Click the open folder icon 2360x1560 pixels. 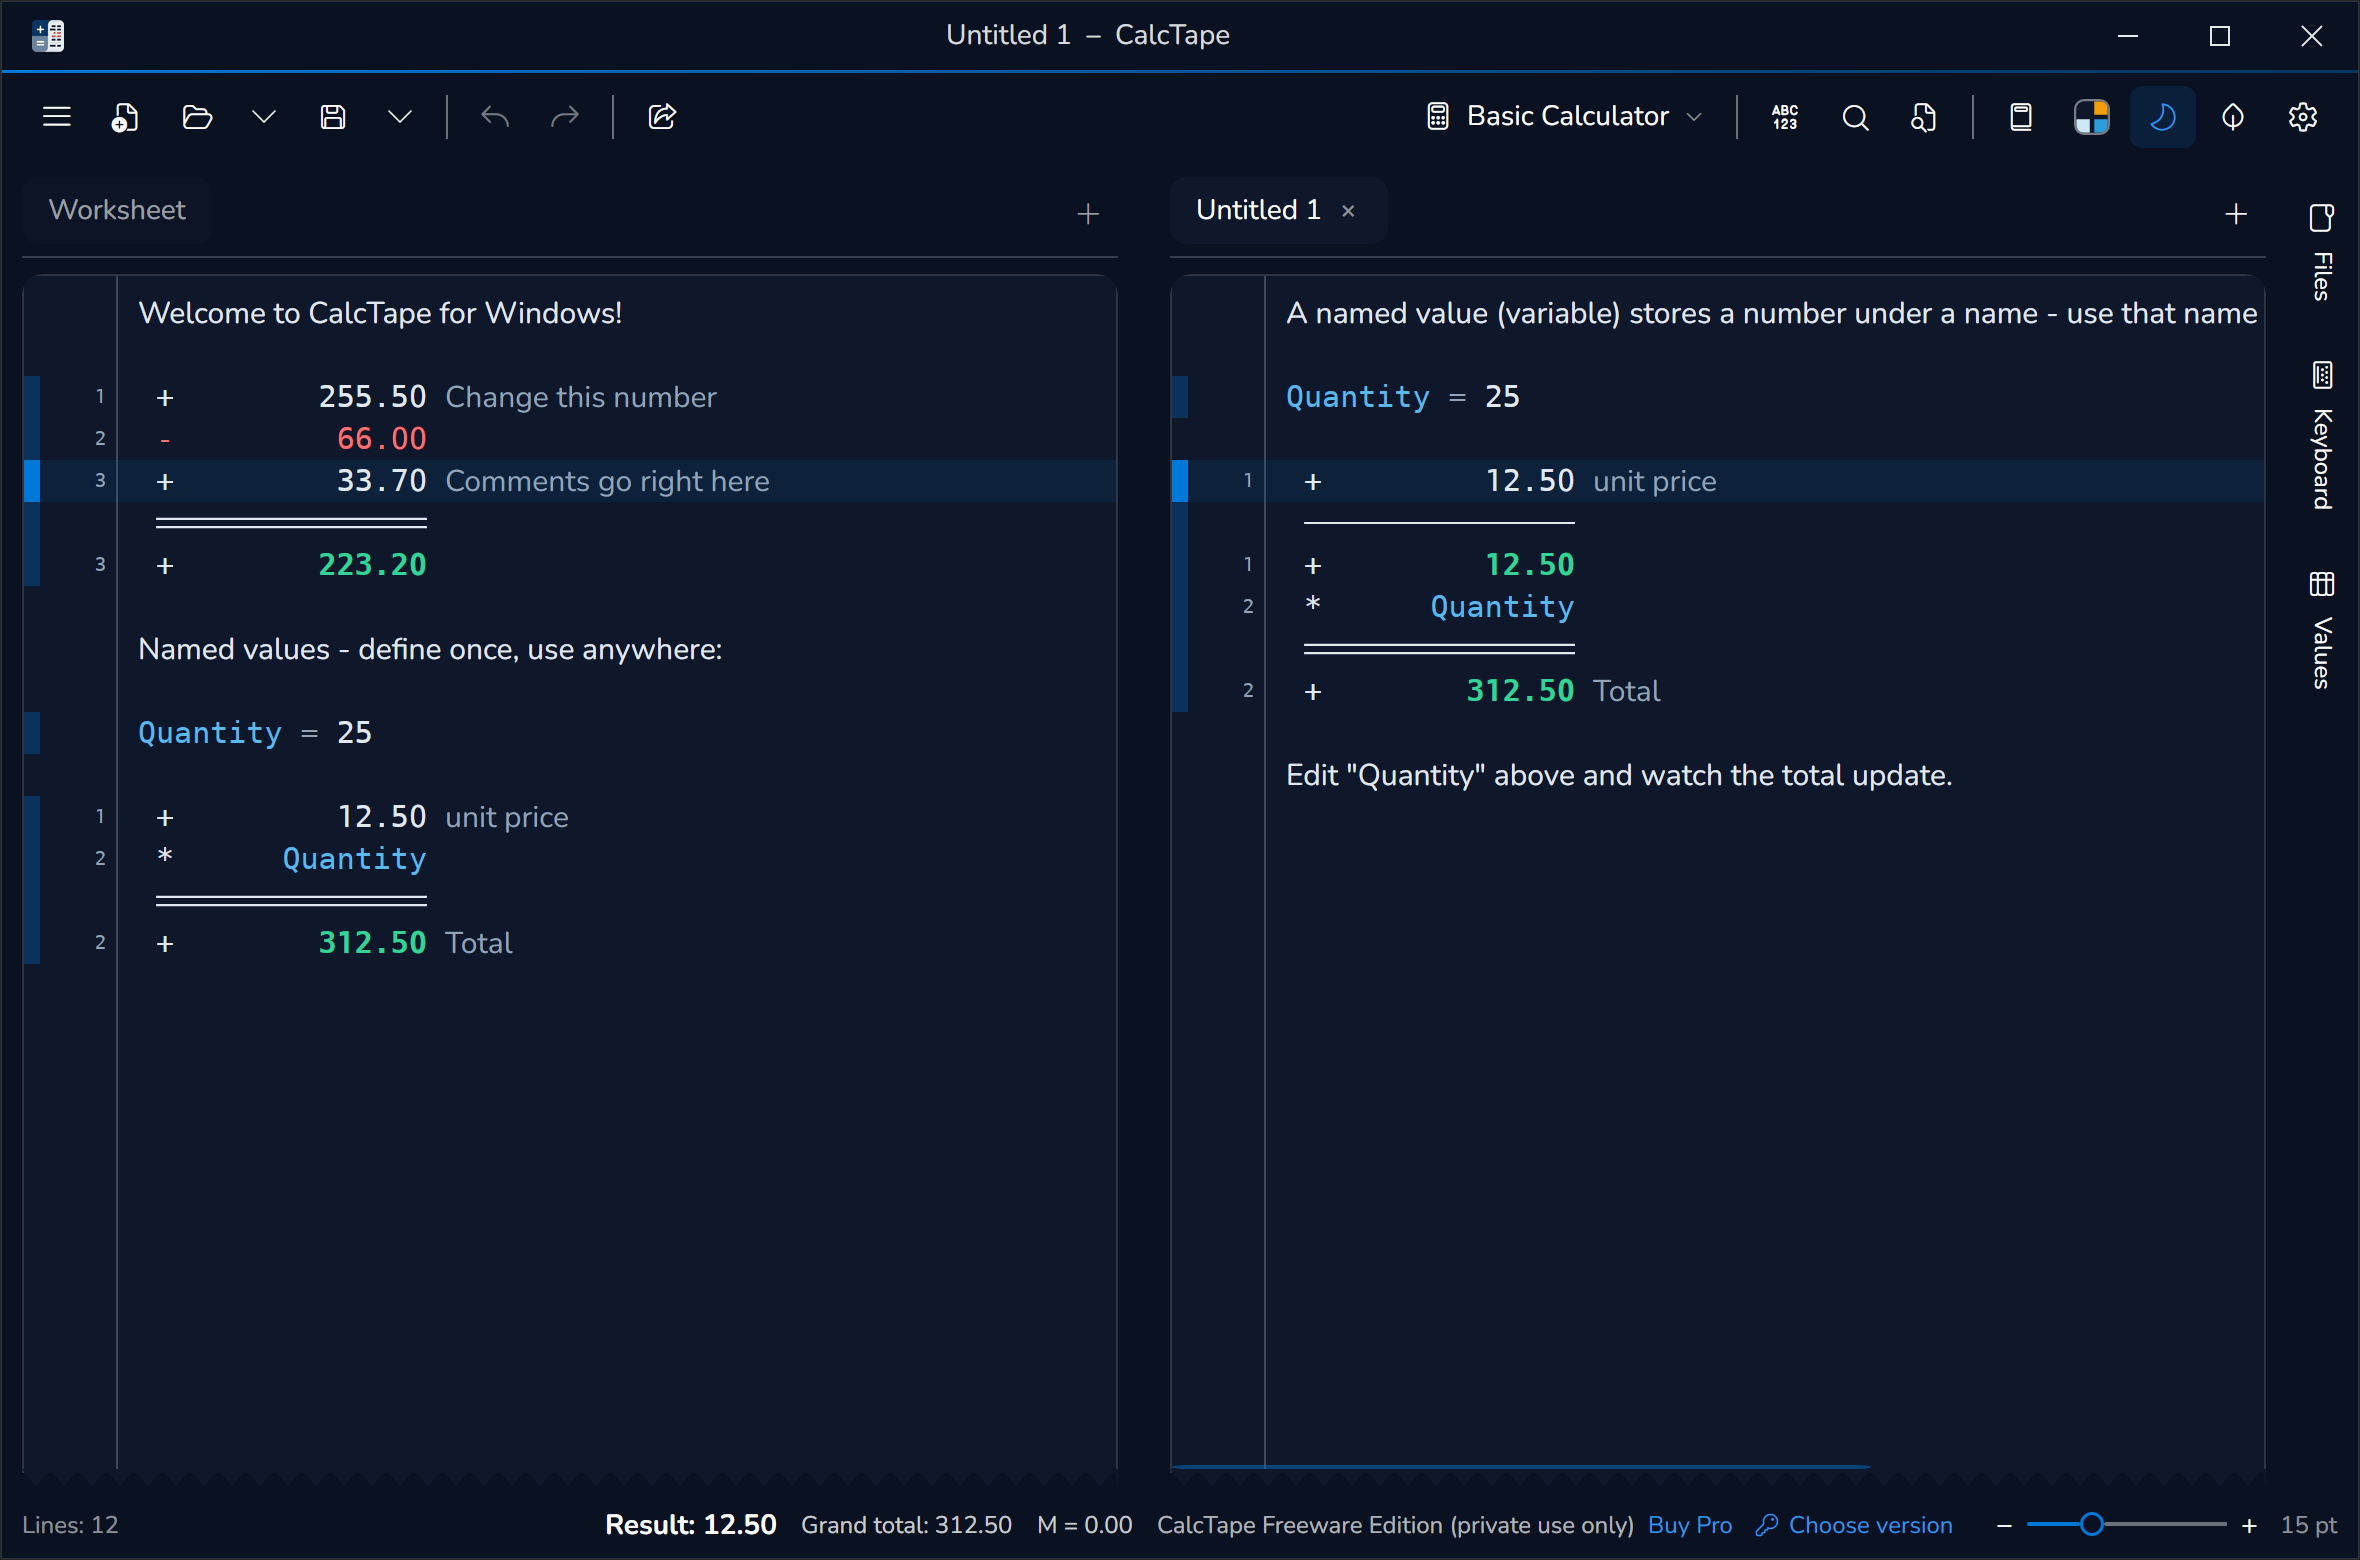point(197,117)
